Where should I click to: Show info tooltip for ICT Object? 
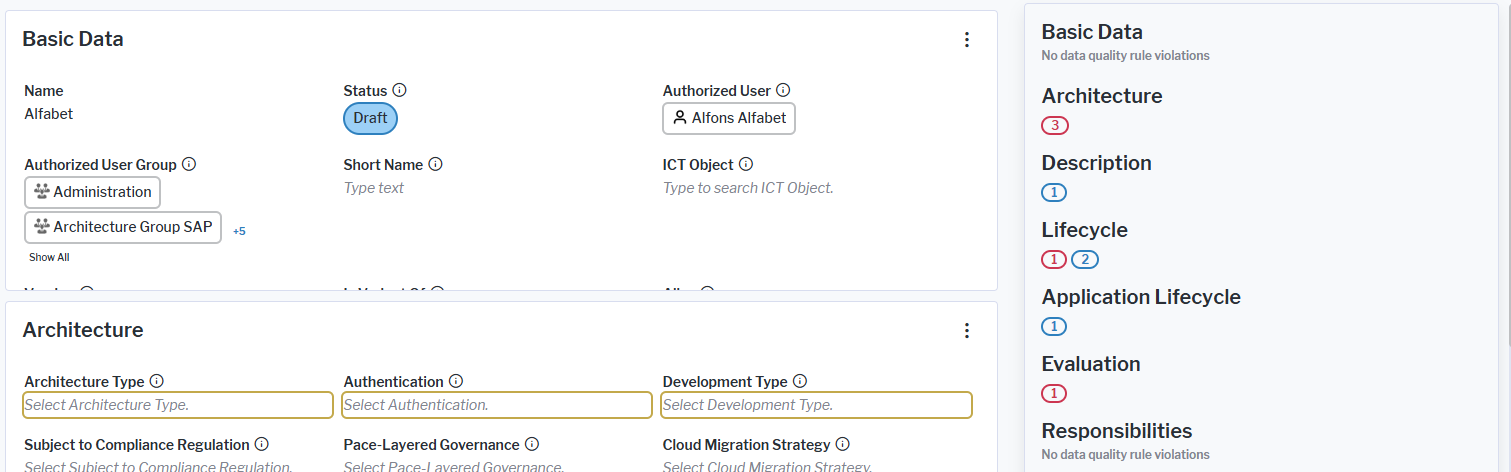coord(746,164)
